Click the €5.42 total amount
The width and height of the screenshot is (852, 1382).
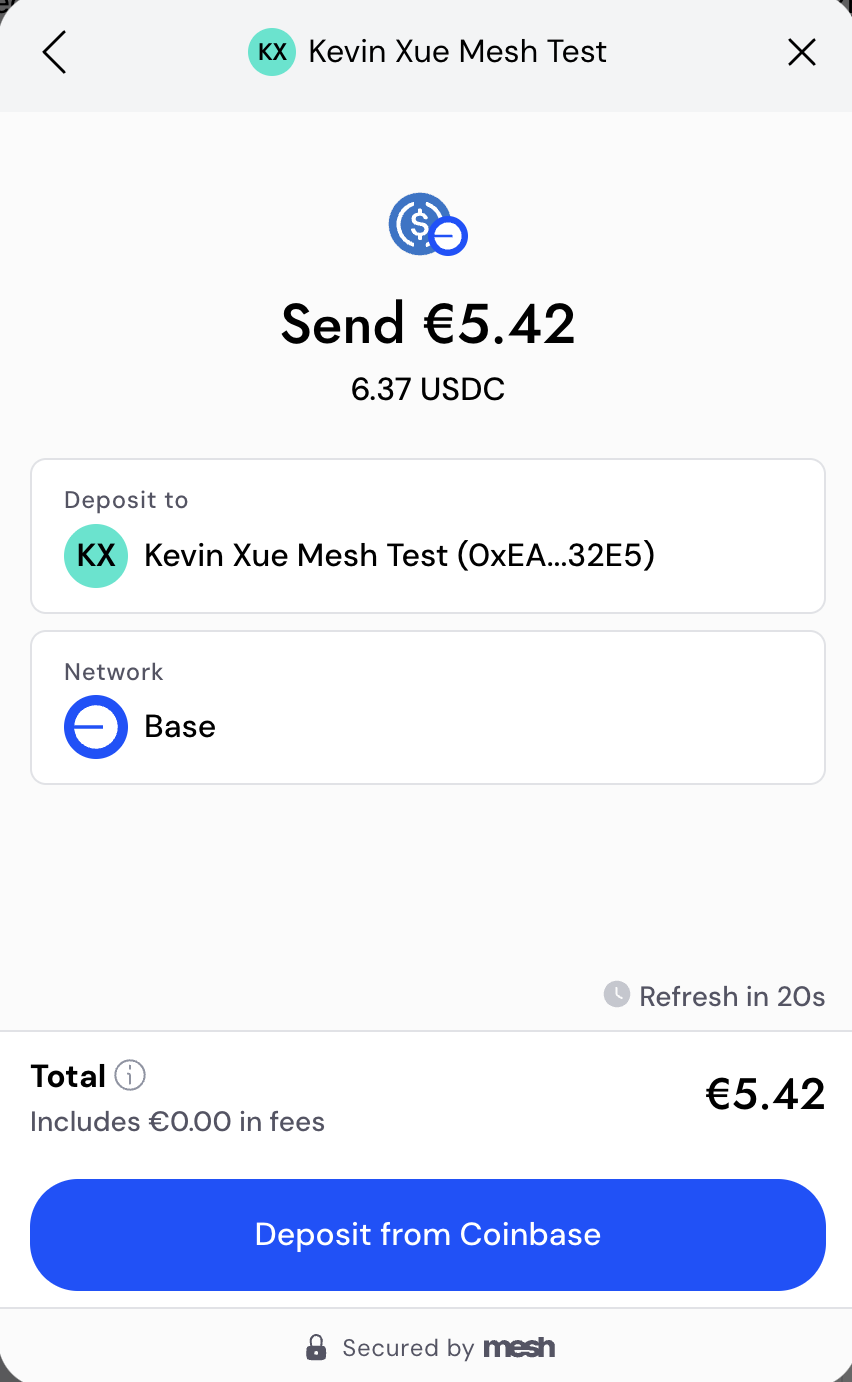point(765,1093)
